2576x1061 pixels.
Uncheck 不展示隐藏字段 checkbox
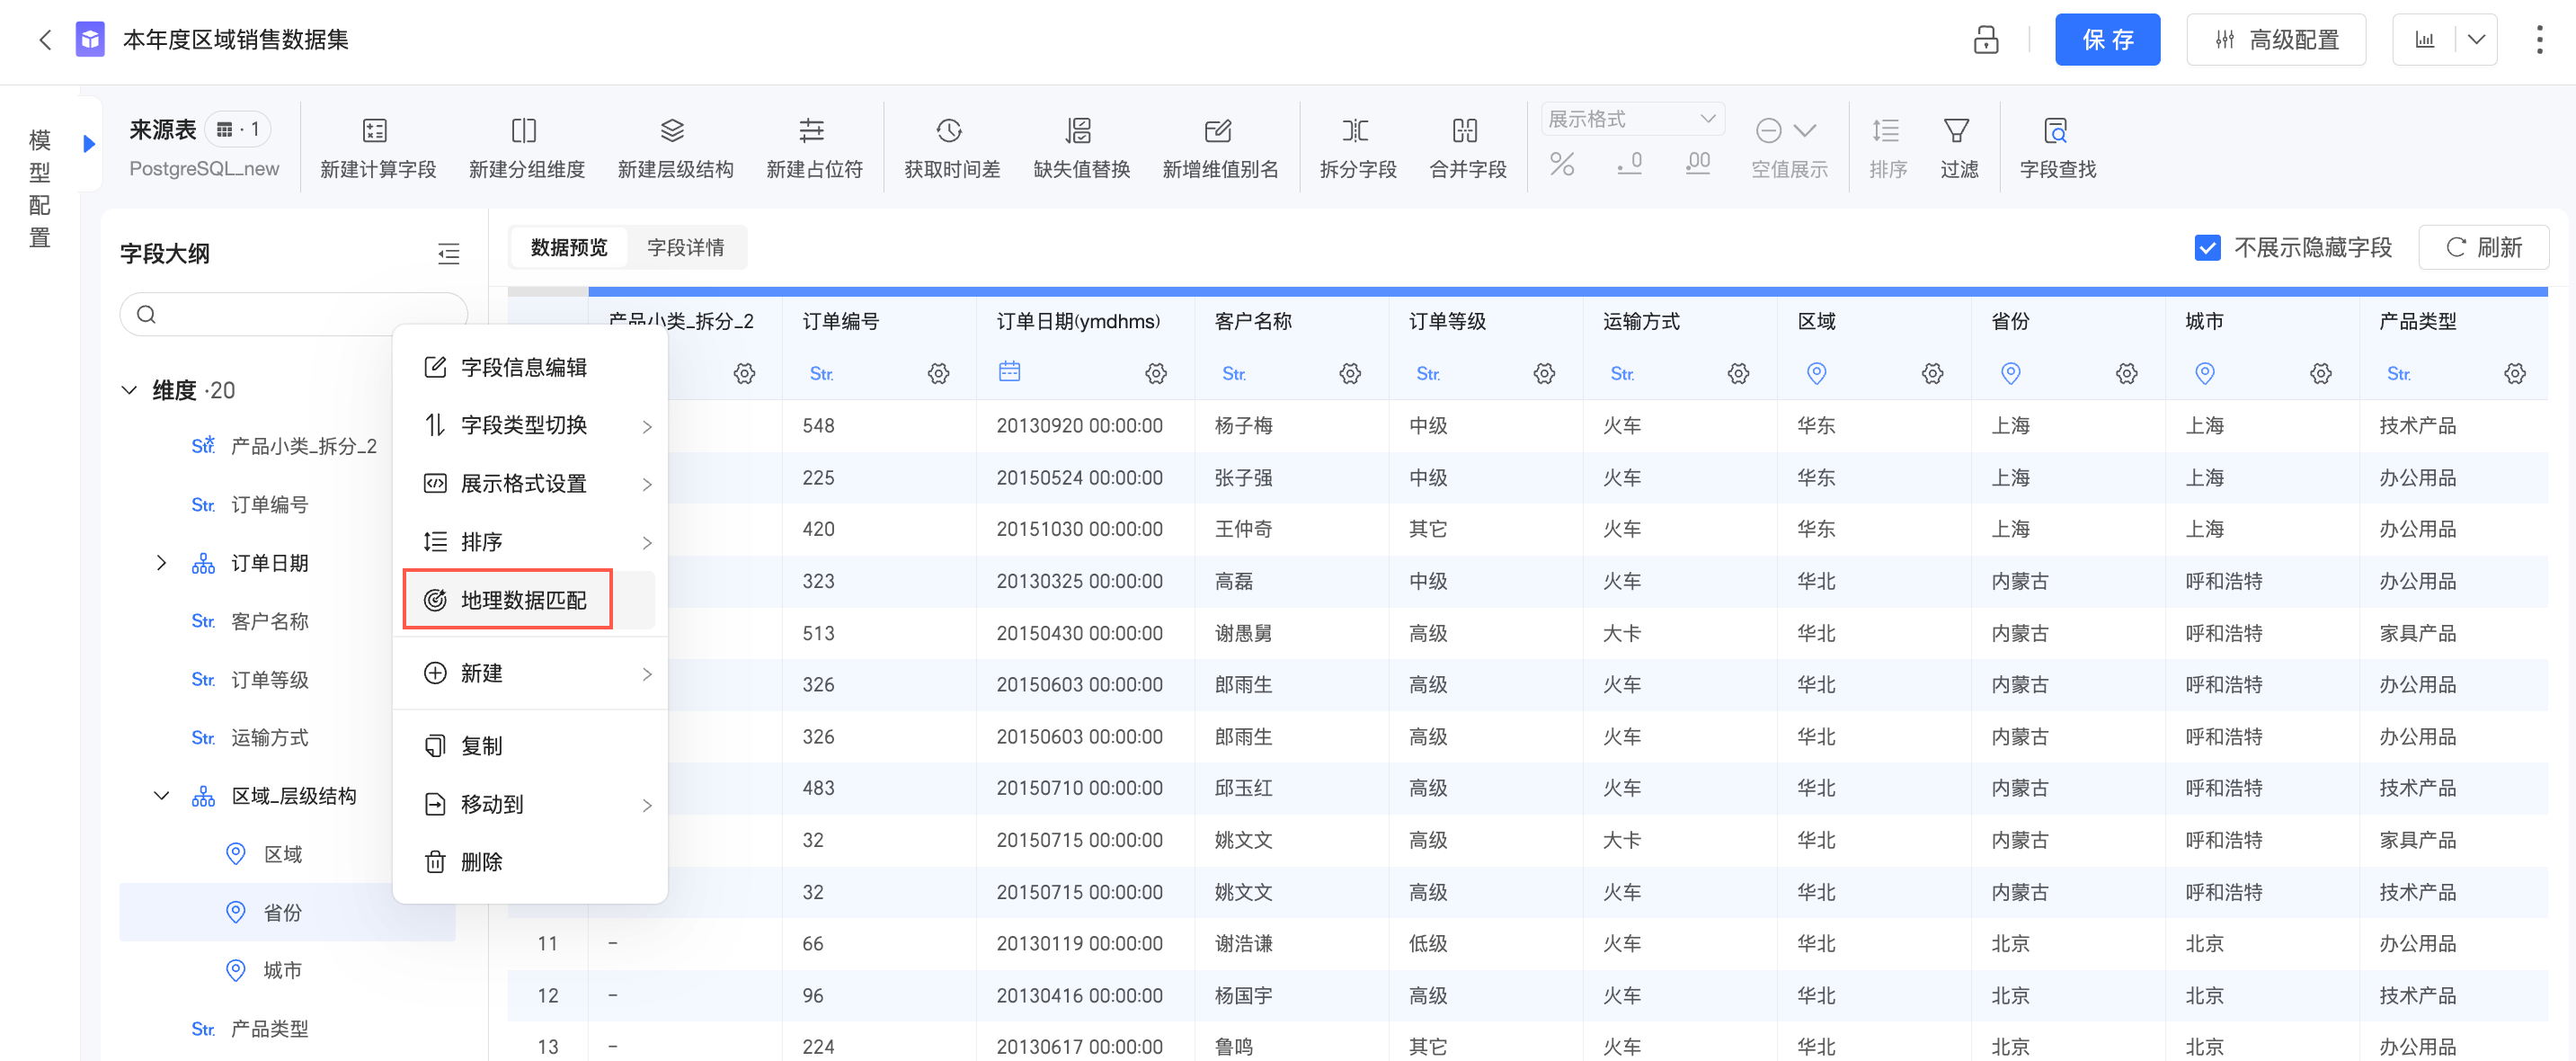coord(2207,247)
